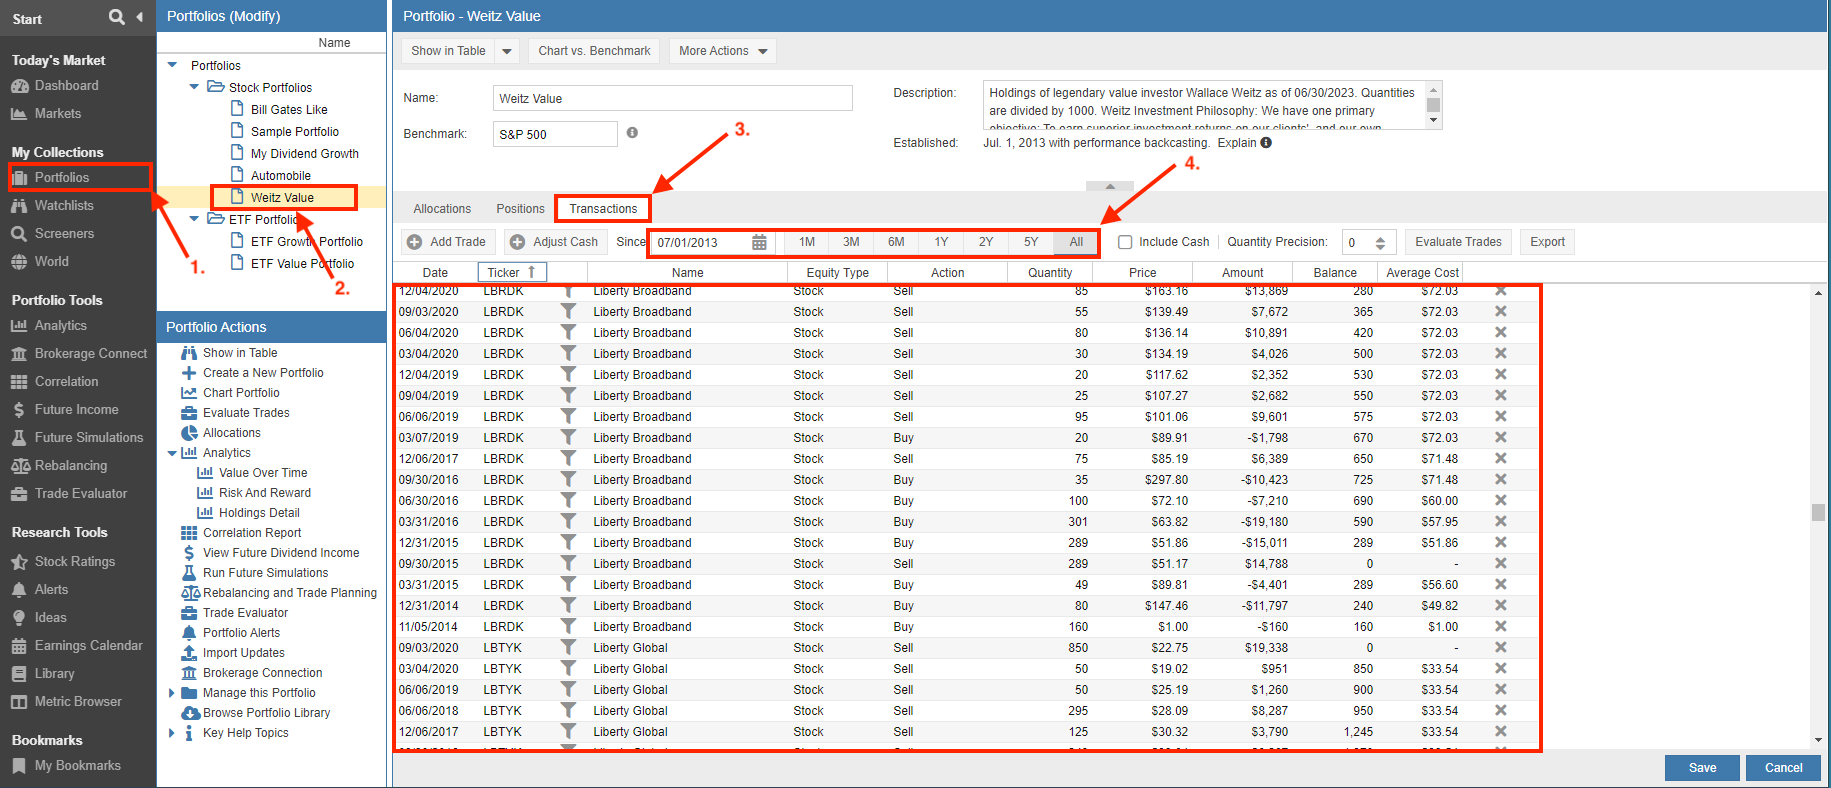Delete the 09/03/2020 LBTYK transaction
1831x788 pixels.
[1501, 648]
